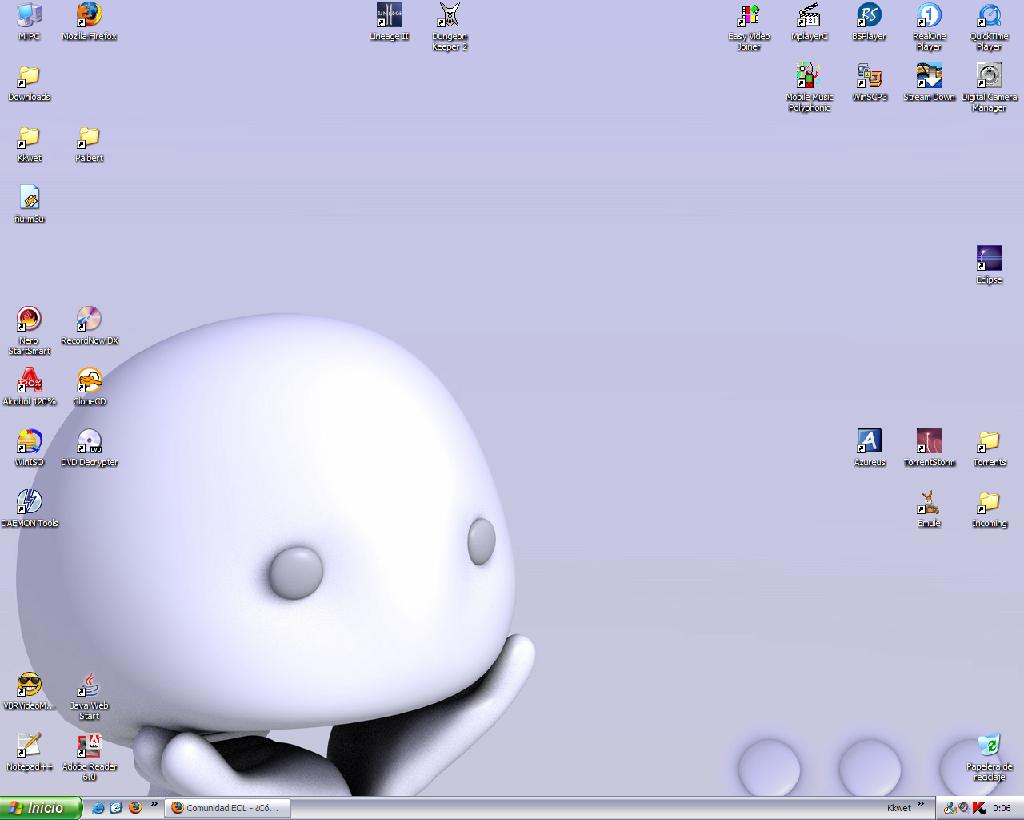Click the Notepad++ desktop icon
The width and height of the screenshot is (1024, 820).
coord(29,746)
